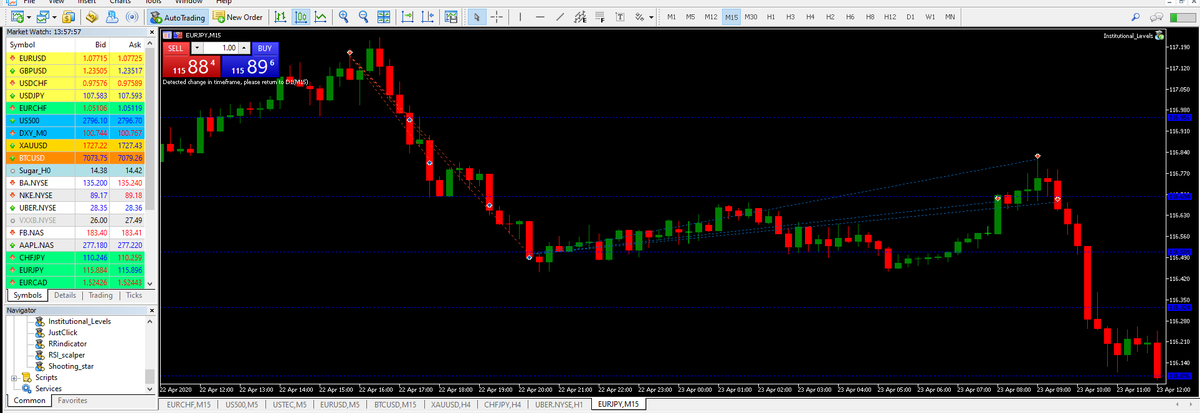This screenshot has width=1200, height=413.
Task: Open the search magnifier icon
Action: coord(1135,17)
